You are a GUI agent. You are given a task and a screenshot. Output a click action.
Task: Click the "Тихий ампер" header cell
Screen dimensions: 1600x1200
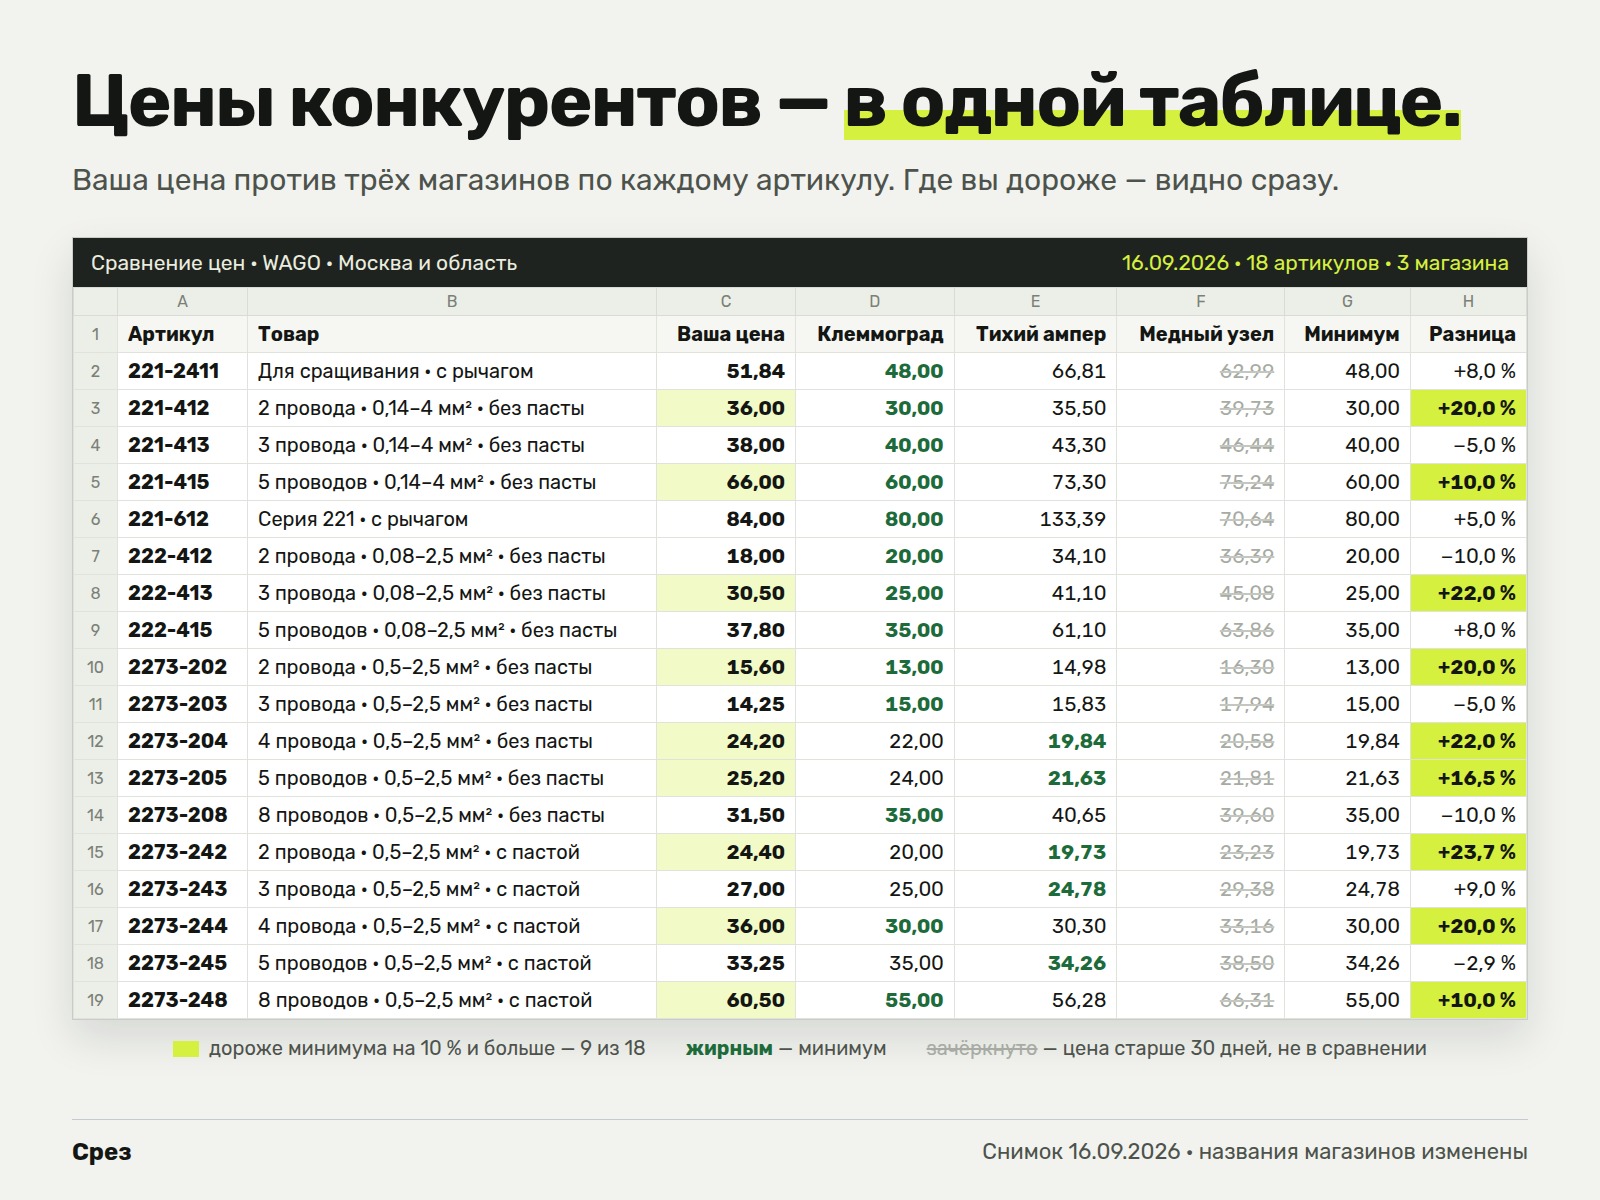(x=1035, y=334)
